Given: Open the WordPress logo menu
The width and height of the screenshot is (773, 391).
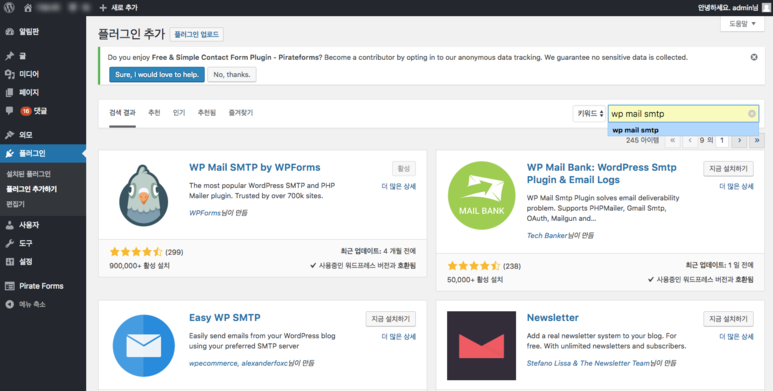Looking at the screenshot, I should (9, 7).
